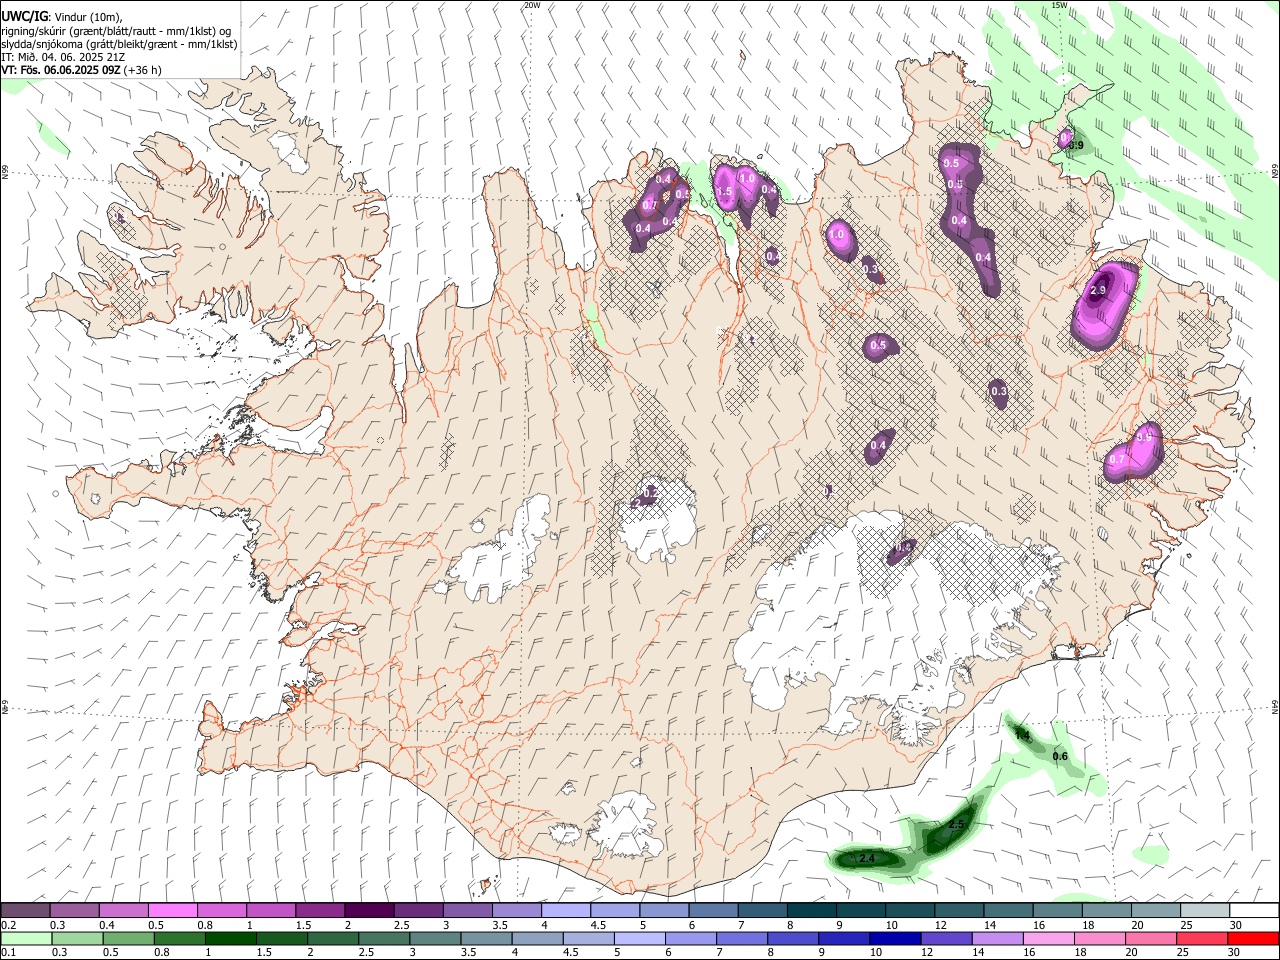
Task: Pick the darkest purple swatch between 2 and 2.5
Action: tap(369, 910)
